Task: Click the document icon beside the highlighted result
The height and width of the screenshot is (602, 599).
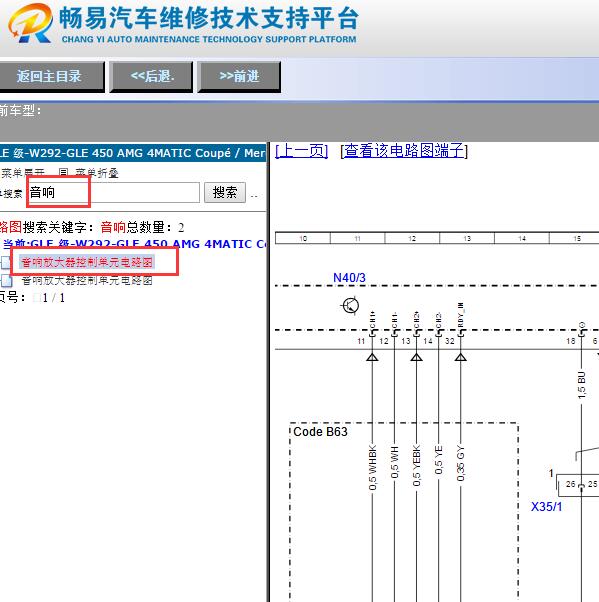Action: click(x=6, y=263)
